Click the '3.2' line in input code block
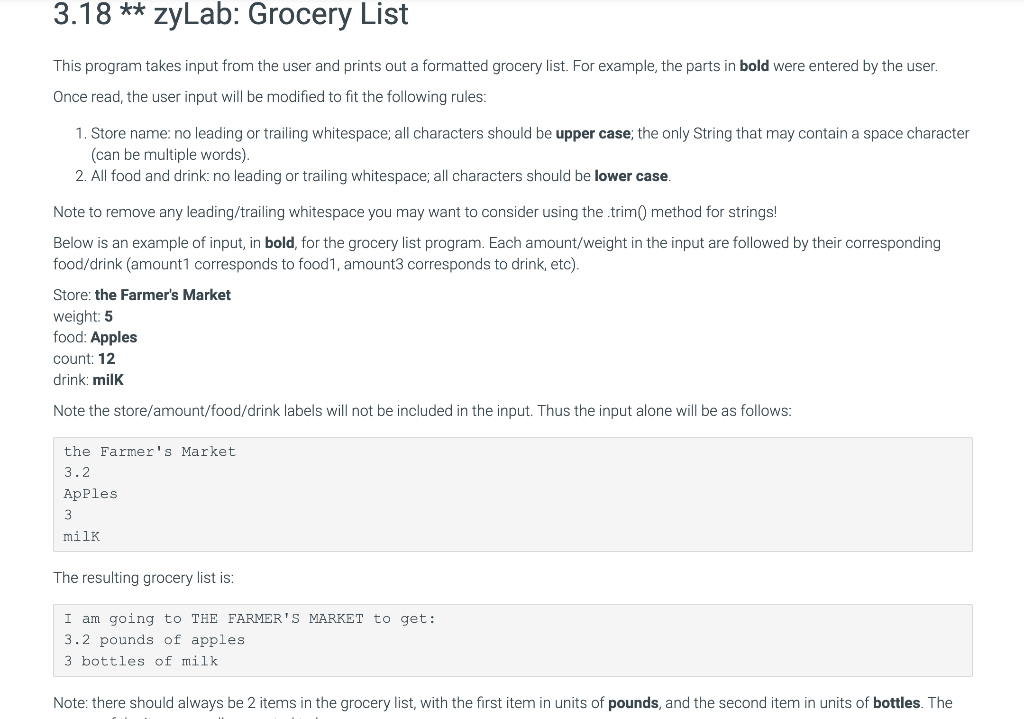This screenshot has height=719, width=1024. point(77,473)
